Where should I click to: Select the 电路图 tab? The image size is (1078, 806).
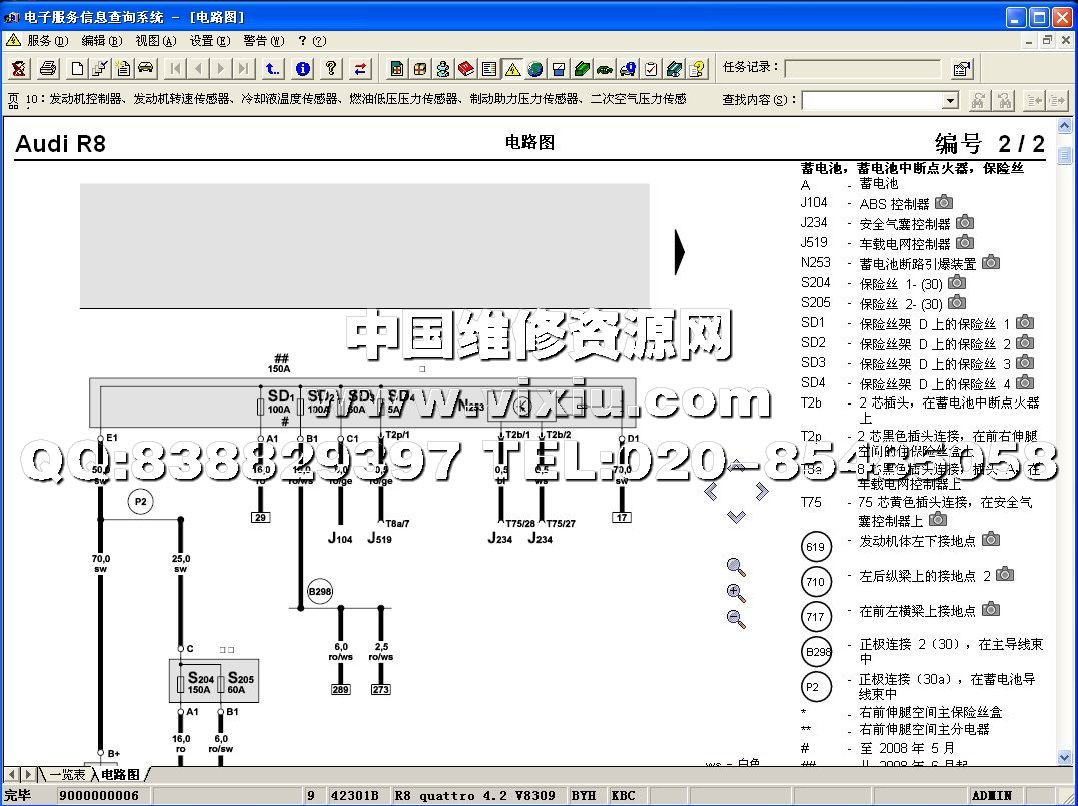[x=120, y=775]
